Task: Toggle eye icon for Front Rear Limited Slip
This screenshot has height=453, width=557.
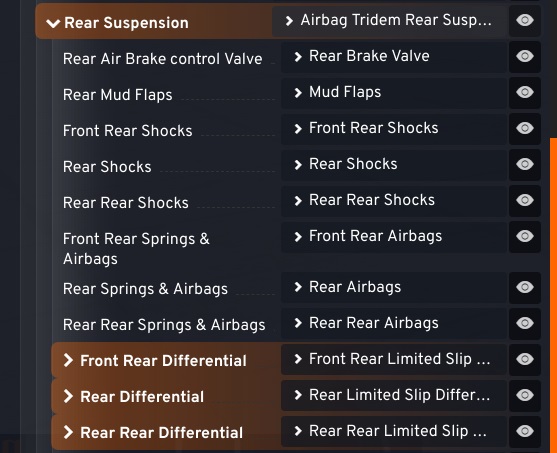Action: [x=525, y=359]
